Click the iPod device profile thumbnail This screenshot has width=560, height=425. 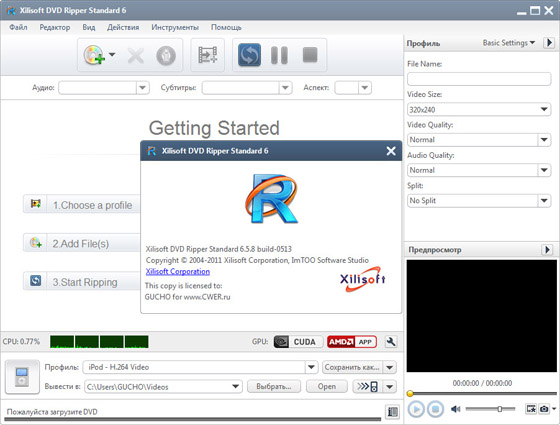coord(22,377)
